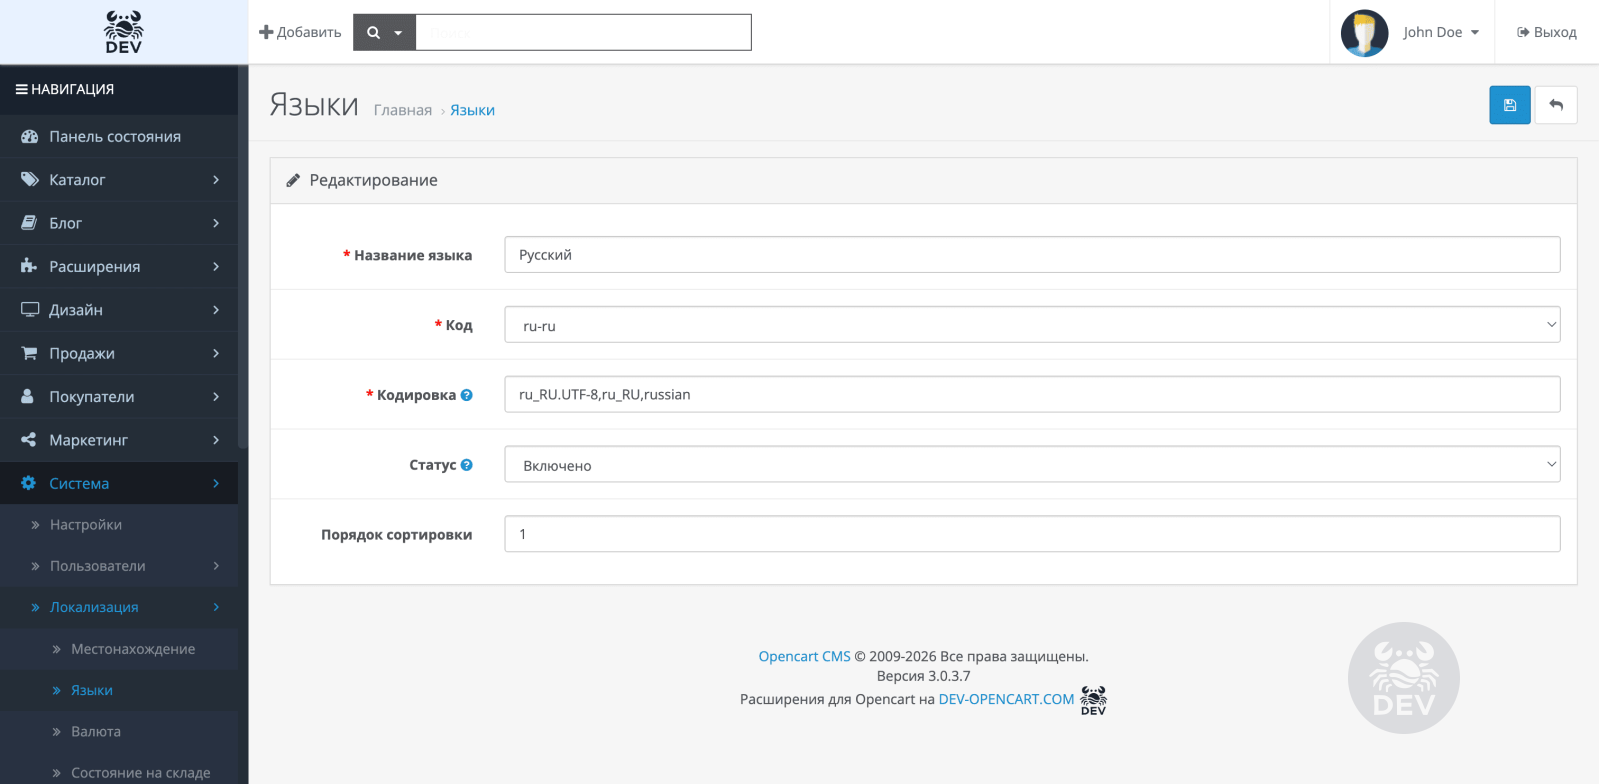1600x784 pixels.
Task: Click the Статус help question icon
Action: pos(467,465)
